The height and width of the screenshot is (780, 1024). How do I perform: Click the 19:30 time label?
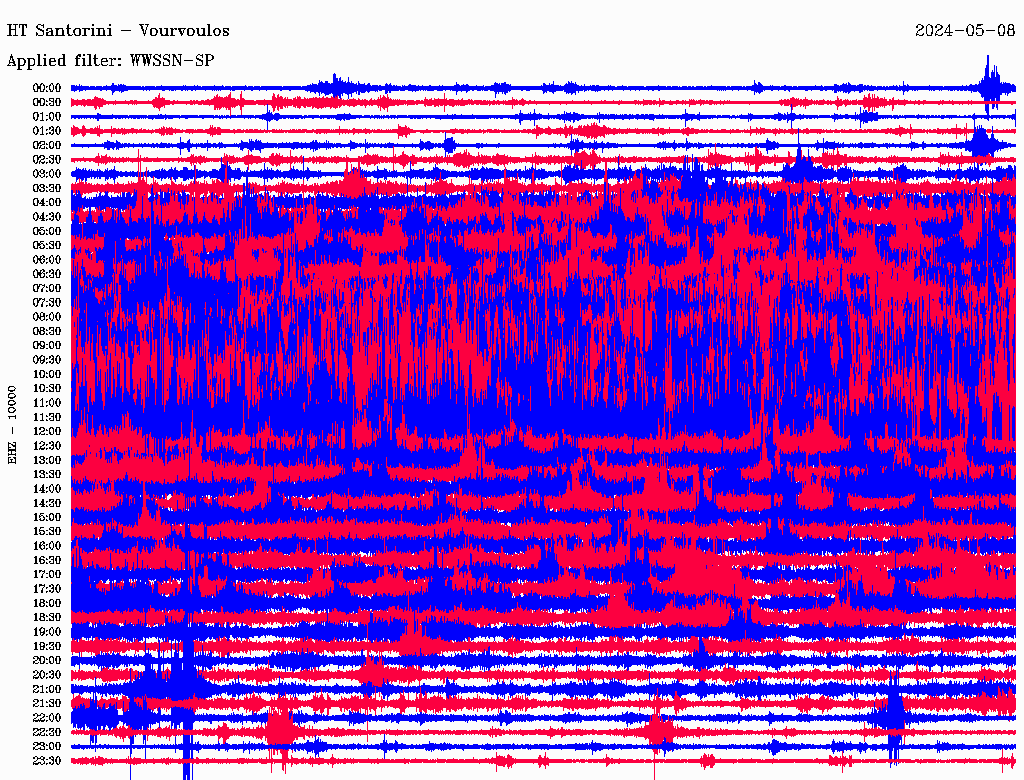(x=47, y=646)
